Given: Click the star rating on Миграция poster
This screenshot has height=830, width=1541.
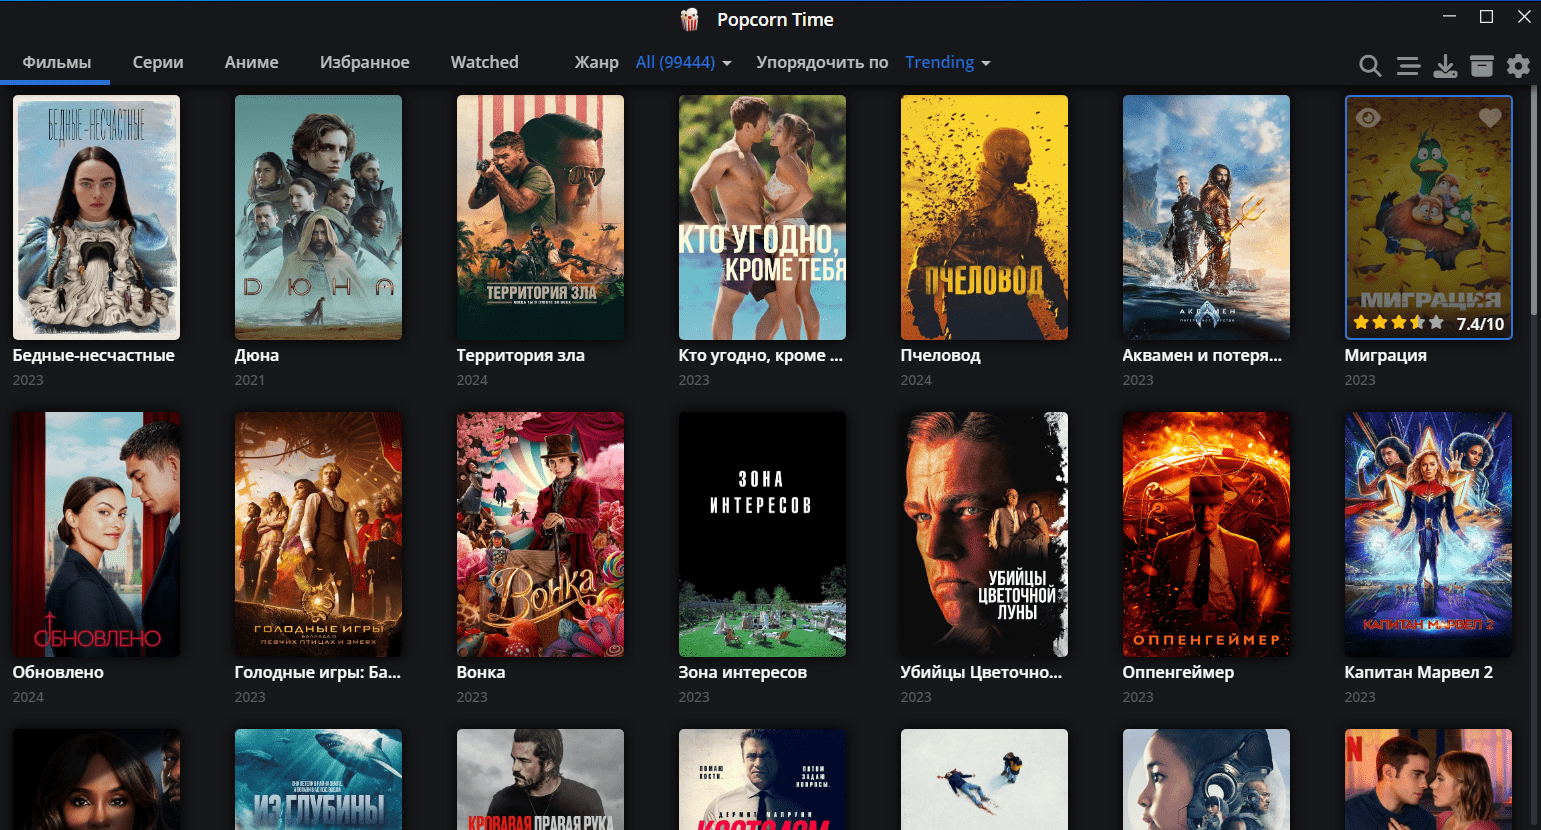Looking at the screenshot, I should (x=1398, y=323).
